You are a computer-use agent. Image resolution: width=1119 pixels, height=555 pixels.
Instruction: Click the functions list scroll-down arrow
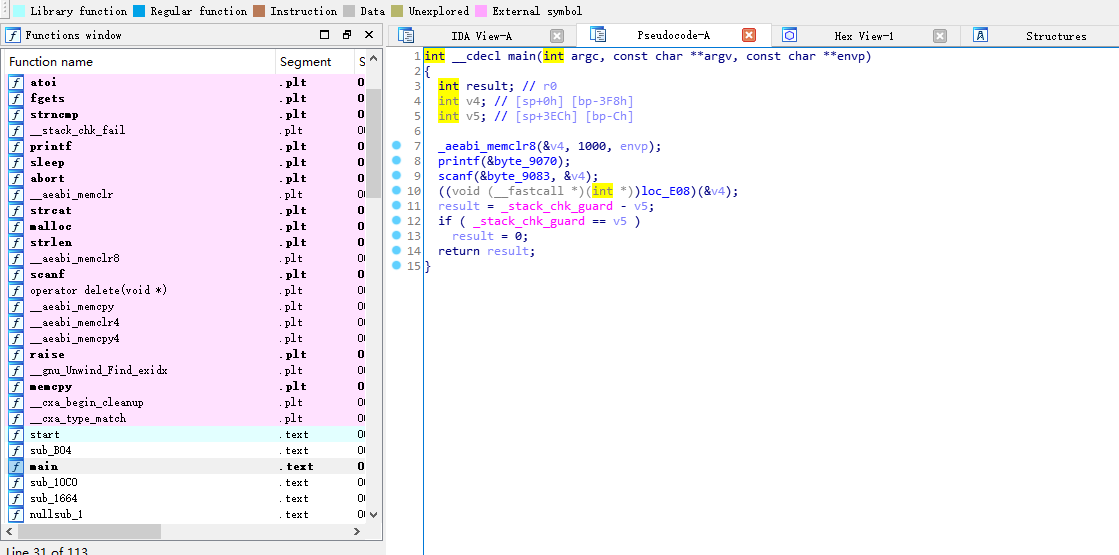click(x=373, y=514)
